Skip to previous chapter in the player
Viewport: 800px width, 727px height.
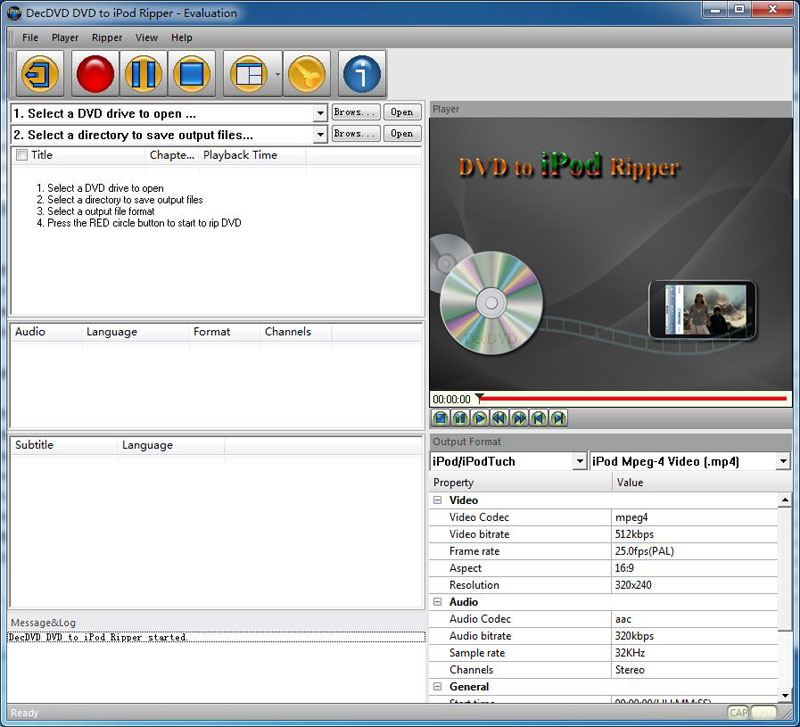539,418
